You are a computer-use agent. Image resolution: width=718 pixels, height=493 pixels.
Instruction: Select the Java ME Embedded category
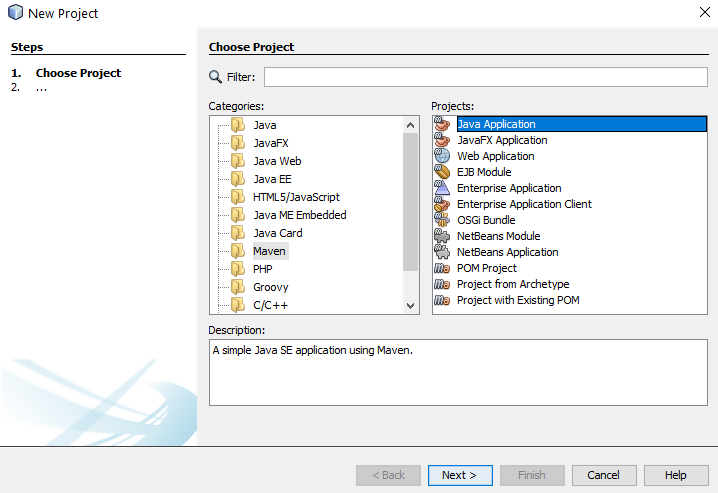299,215
